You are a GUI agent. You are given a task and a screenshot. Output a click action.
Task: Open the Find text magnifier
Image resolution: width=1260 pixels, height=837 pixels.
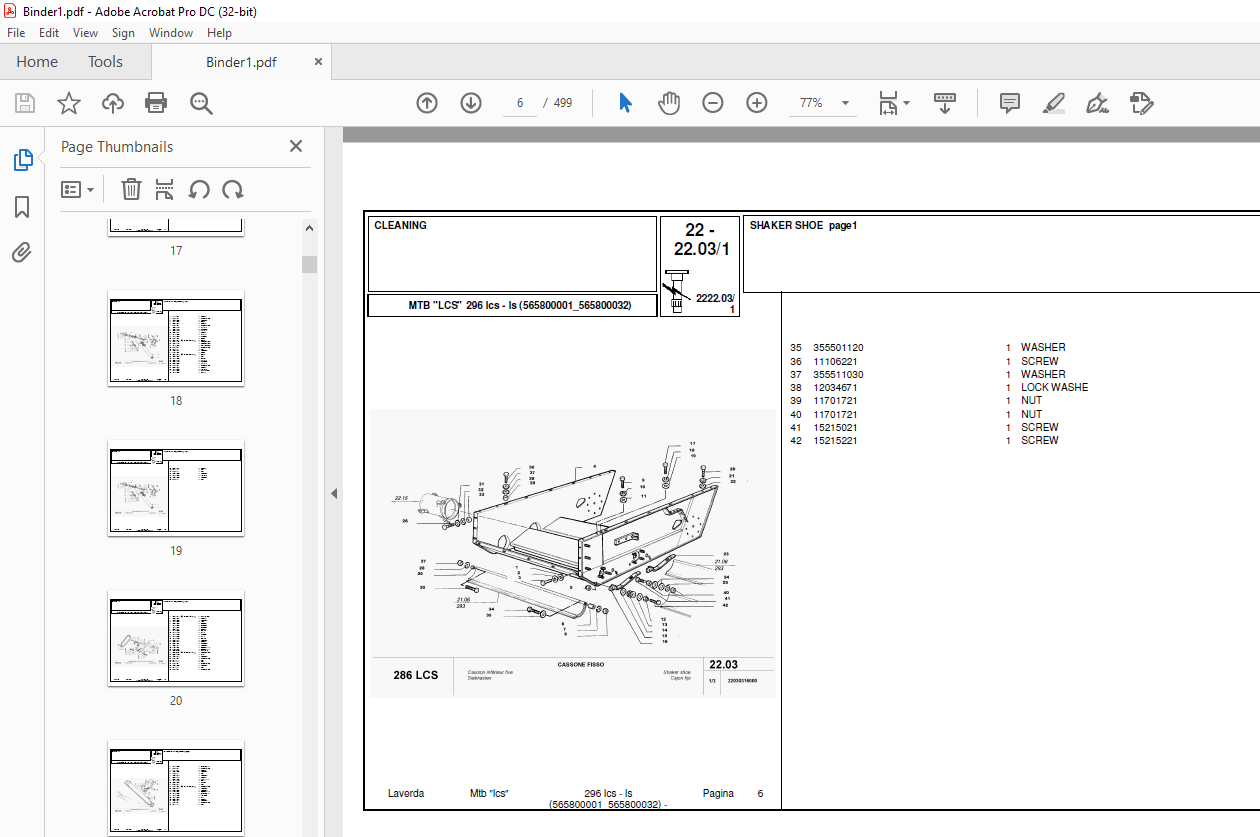(x=201, y=103)
